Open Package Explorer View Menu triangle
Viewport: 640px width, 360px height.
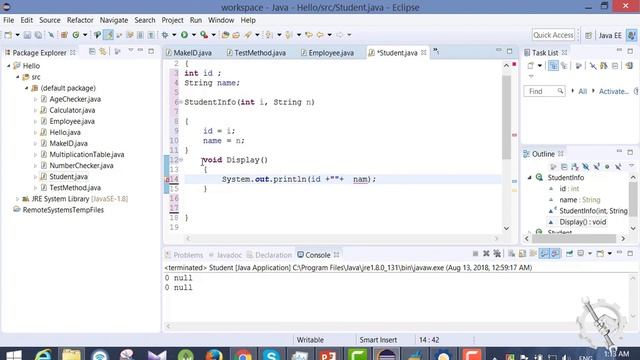[x=131, y=51]
